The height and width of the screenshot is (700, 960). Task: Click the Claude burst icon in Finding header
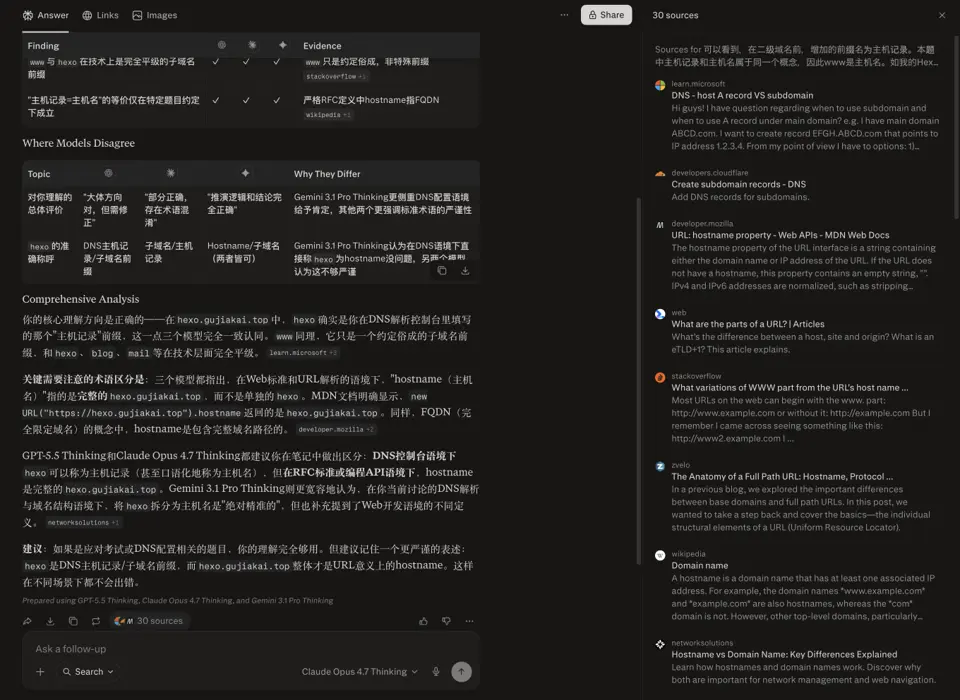tap(252, 45)
